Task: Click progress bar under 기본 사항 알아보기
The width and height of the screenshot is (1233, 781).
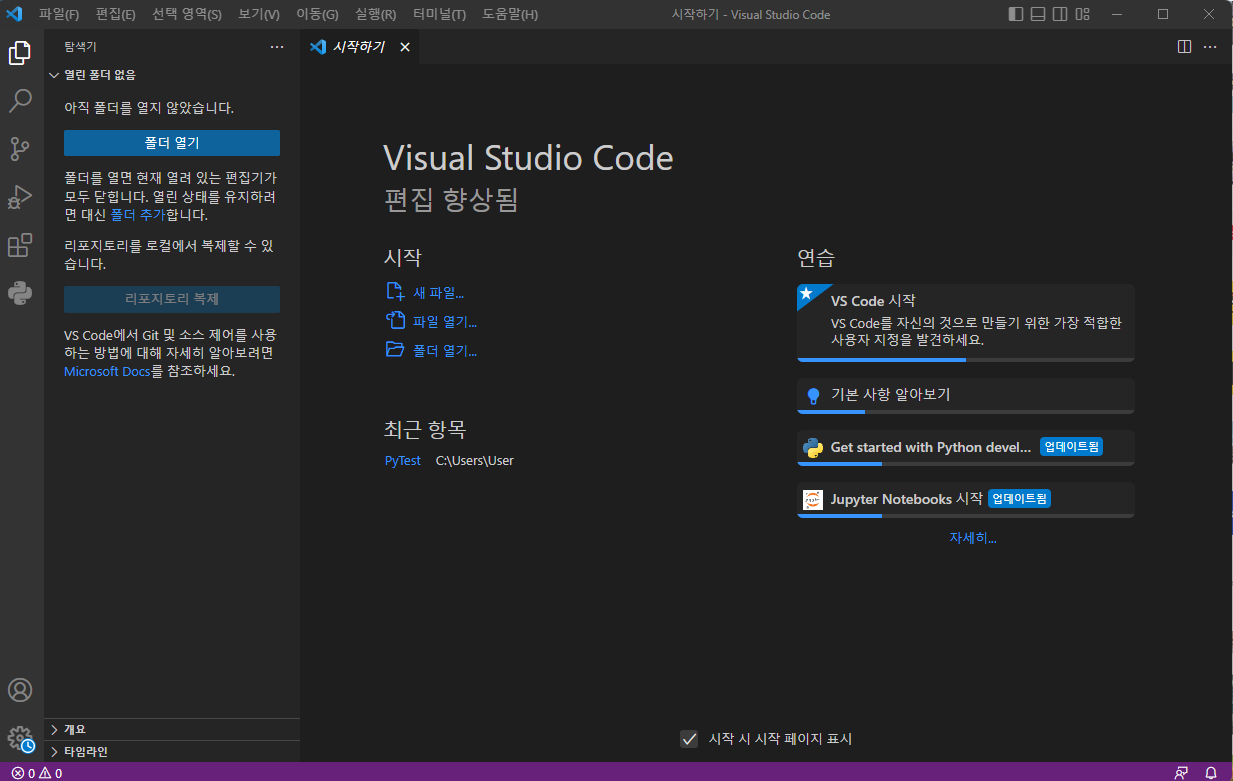Action: click(966, 411)
